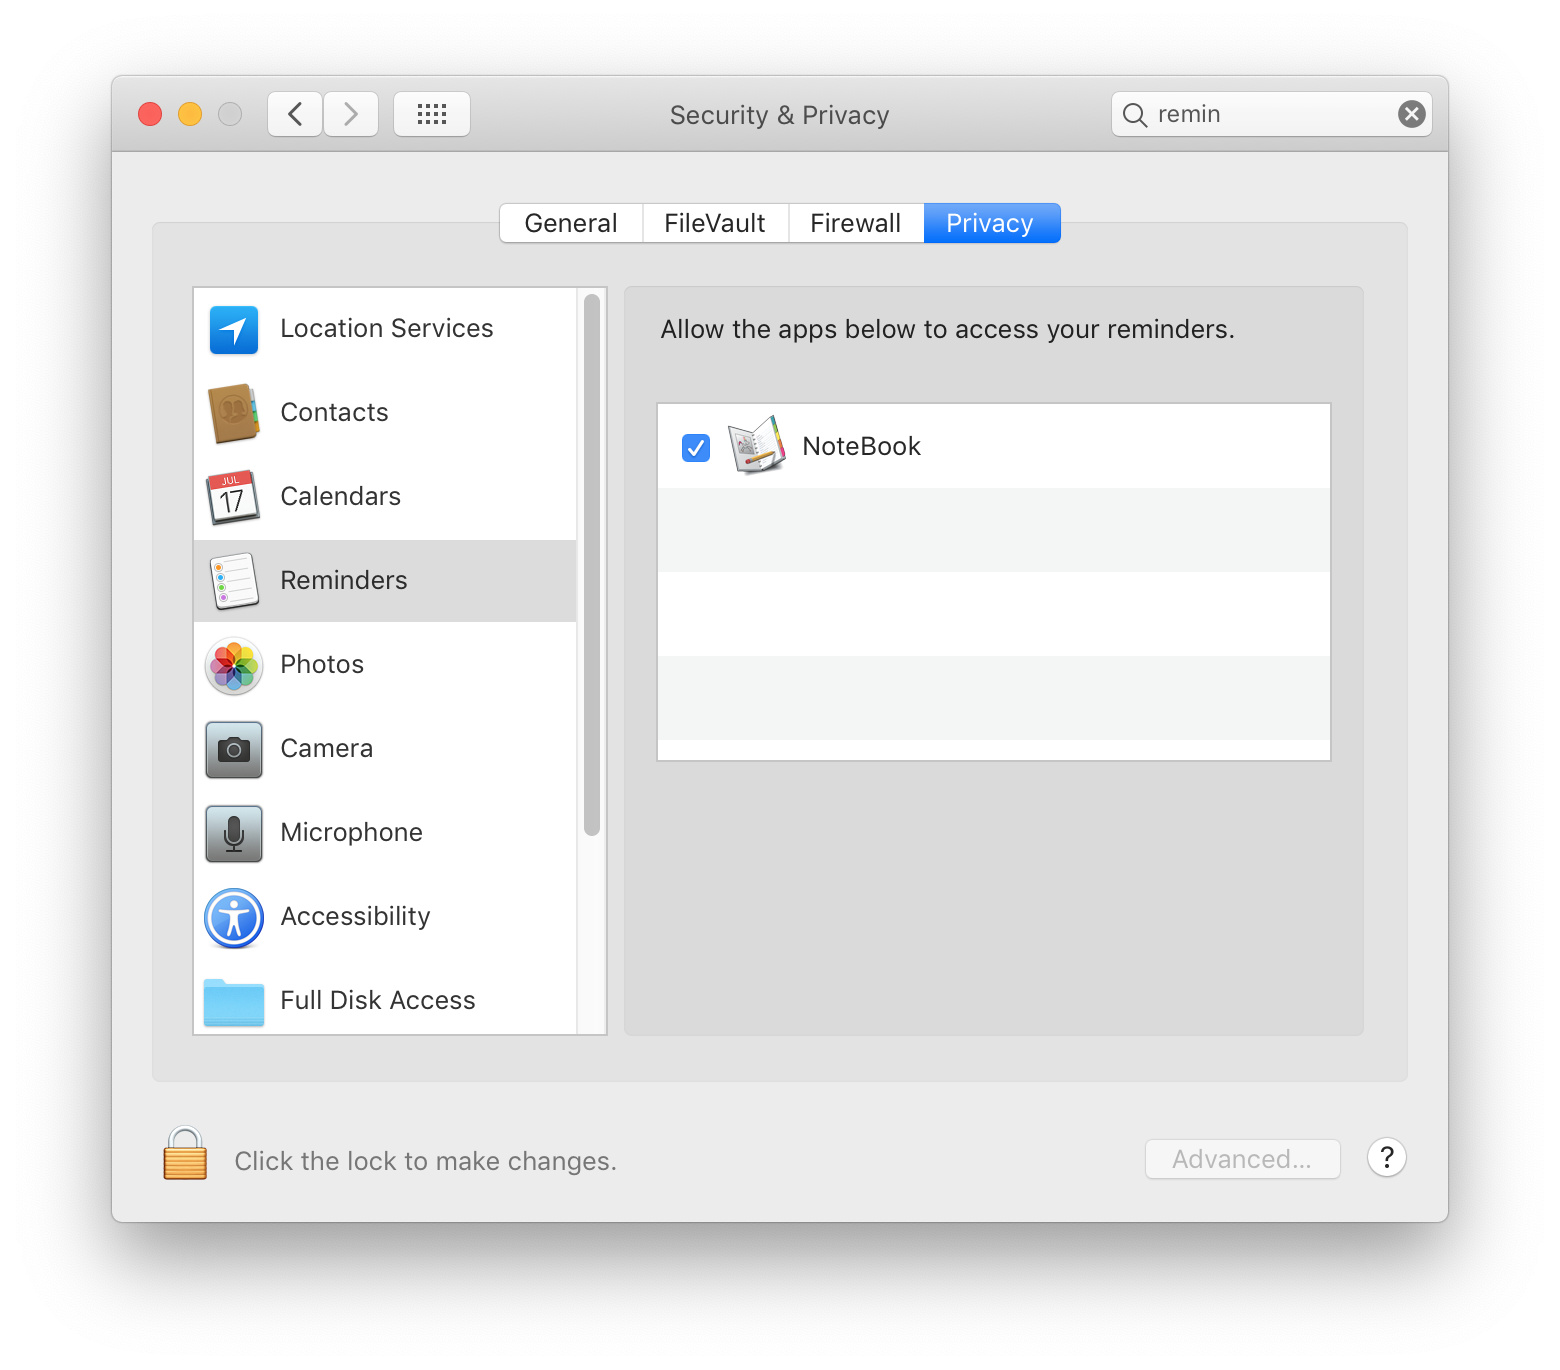Switch to the General tab

click(x=571, y=223)
